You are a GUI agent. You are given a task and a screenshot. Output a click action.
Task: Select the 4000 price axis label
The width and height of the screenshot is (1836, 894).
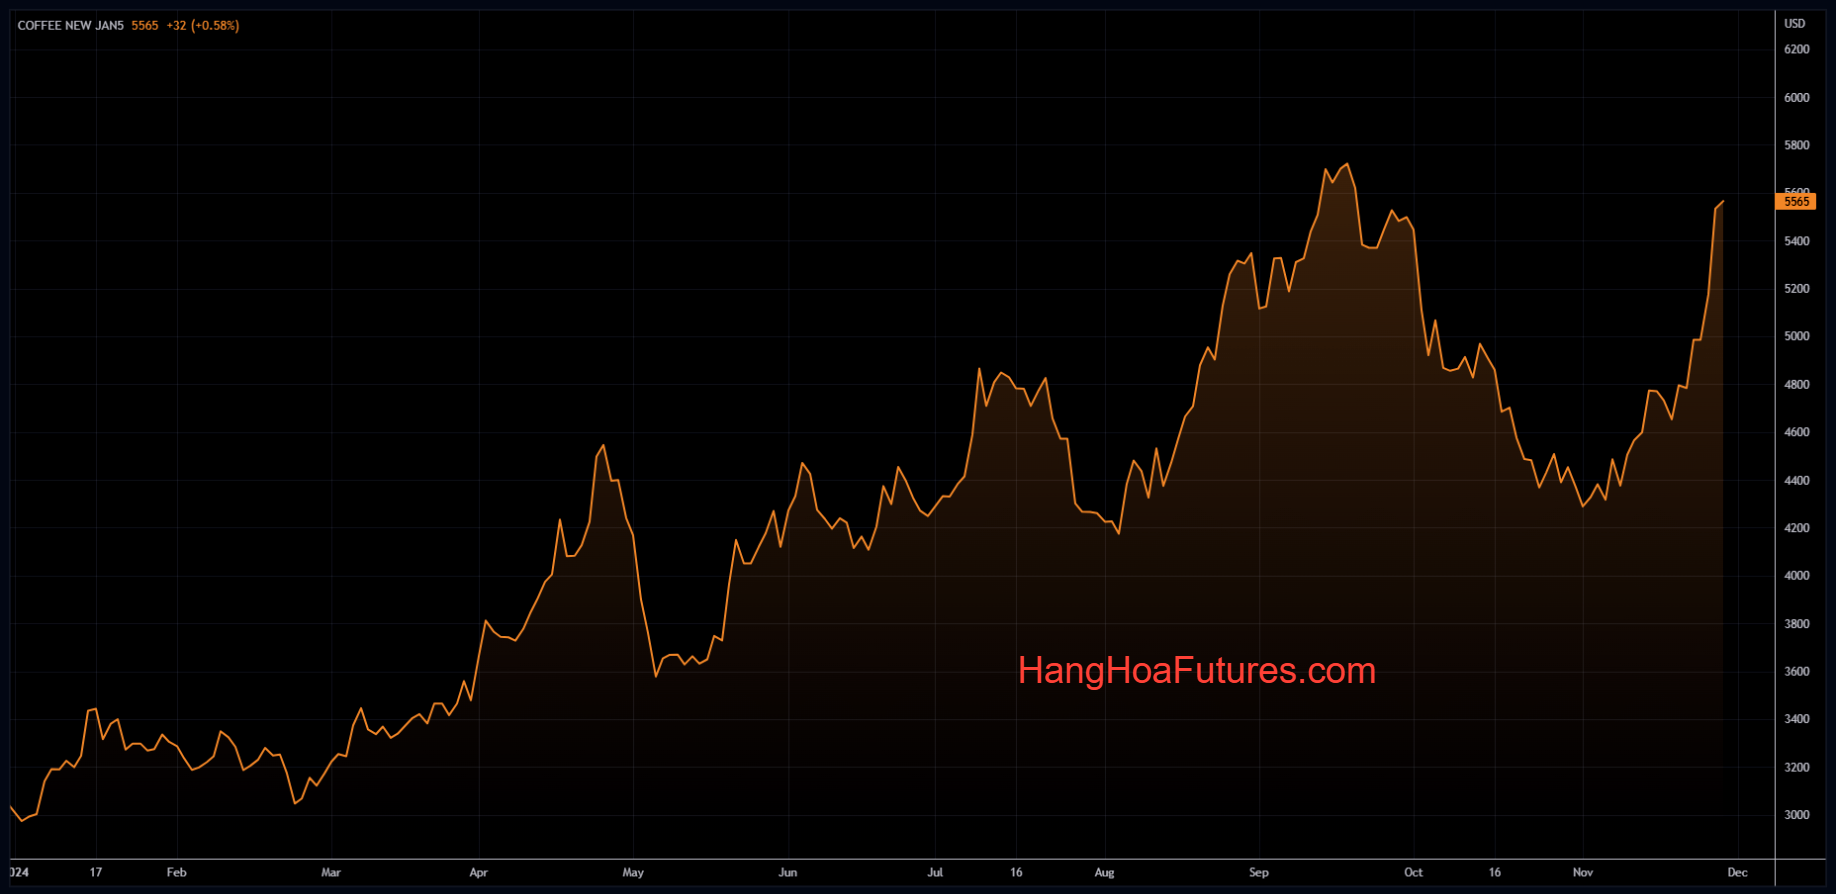1797,576
